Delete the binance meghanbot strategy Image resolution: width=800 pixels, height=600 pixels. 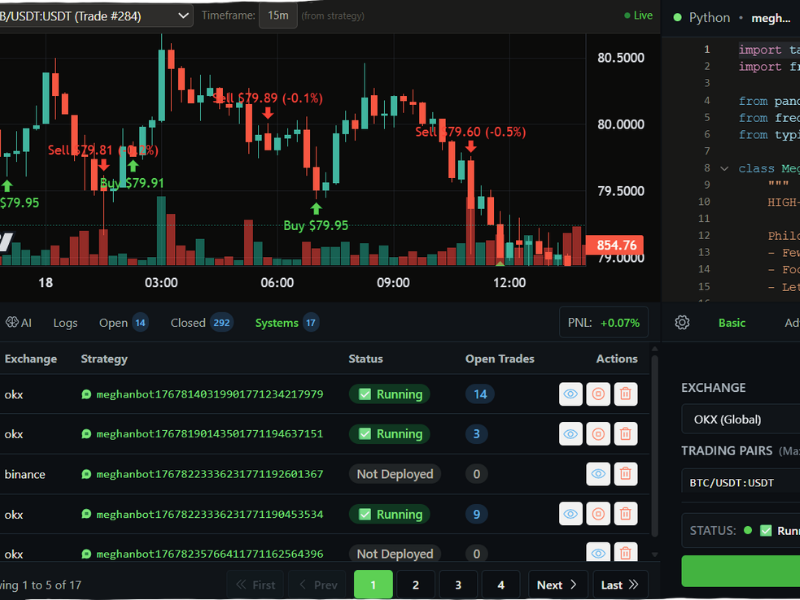click(626, 473)
